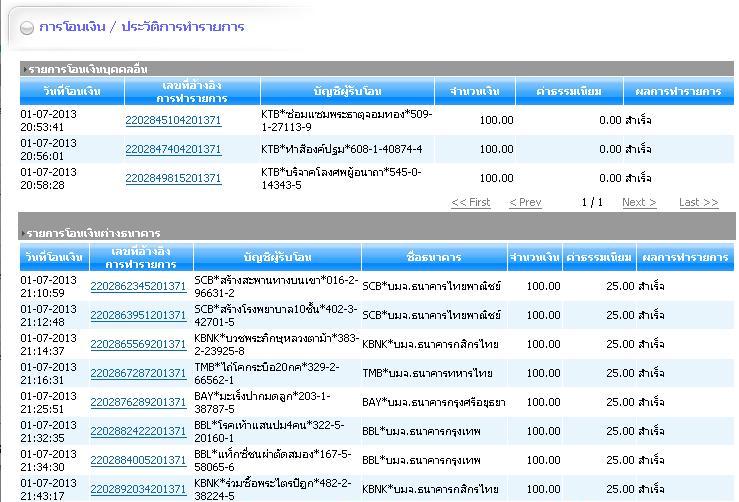This screenshot has width=739, height=502.
Task: Open transaction 2202862345201371 details
Action: [138, 286]
